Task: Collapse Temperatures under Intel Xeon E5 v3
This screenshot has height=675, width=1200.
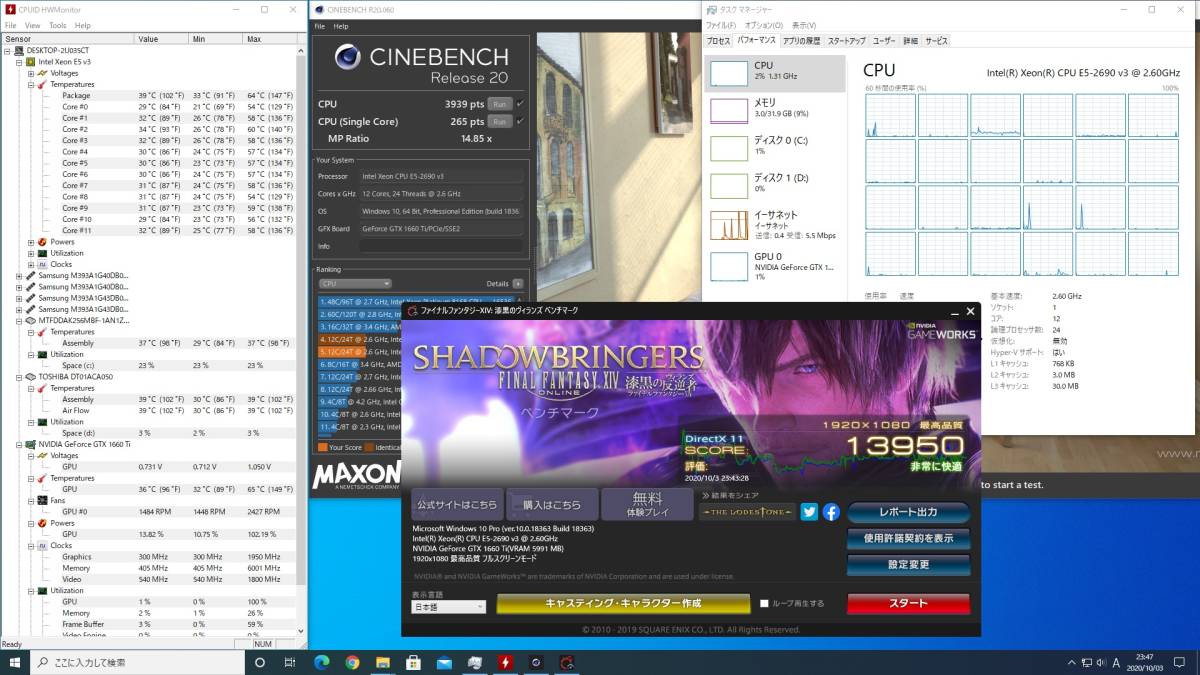Action: (30, 84)
